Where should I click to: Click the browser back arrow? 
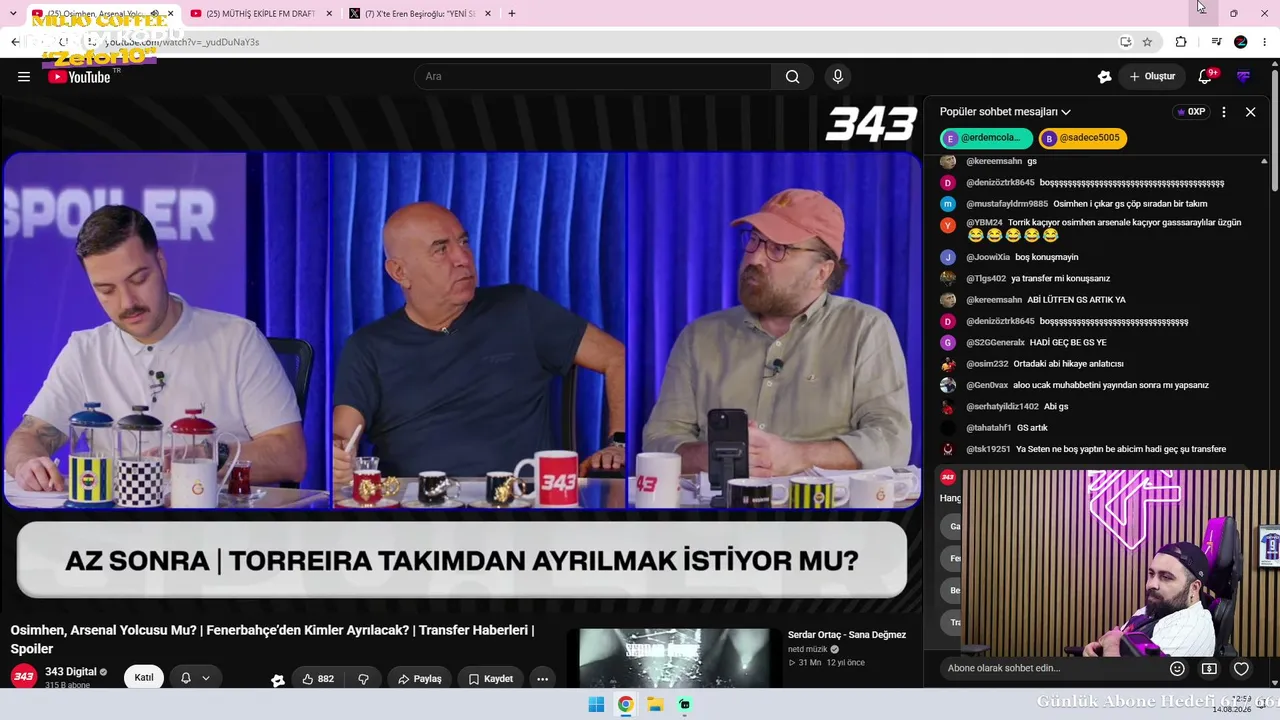click(x=15, y=42)
